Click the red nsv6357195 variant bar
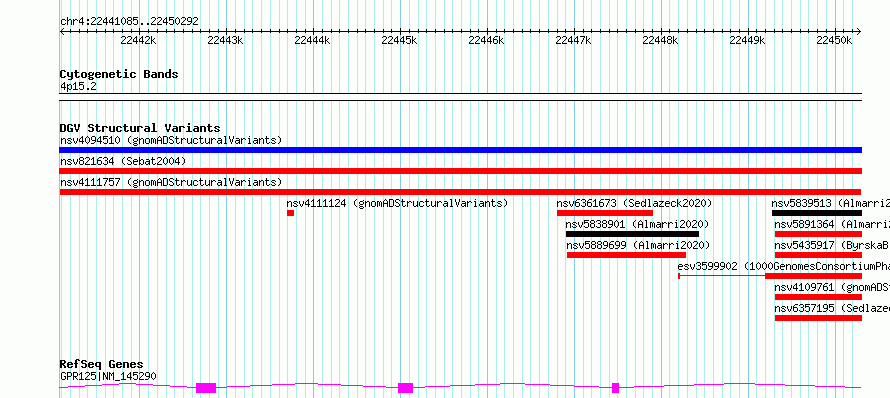 click(818, 318)
